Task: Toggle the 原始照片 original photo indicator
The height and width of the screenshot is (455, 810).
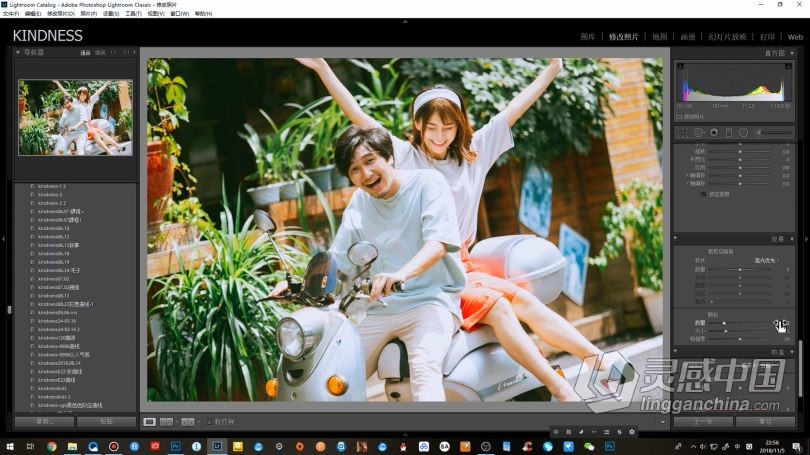Action: click(x=680, y=117)
